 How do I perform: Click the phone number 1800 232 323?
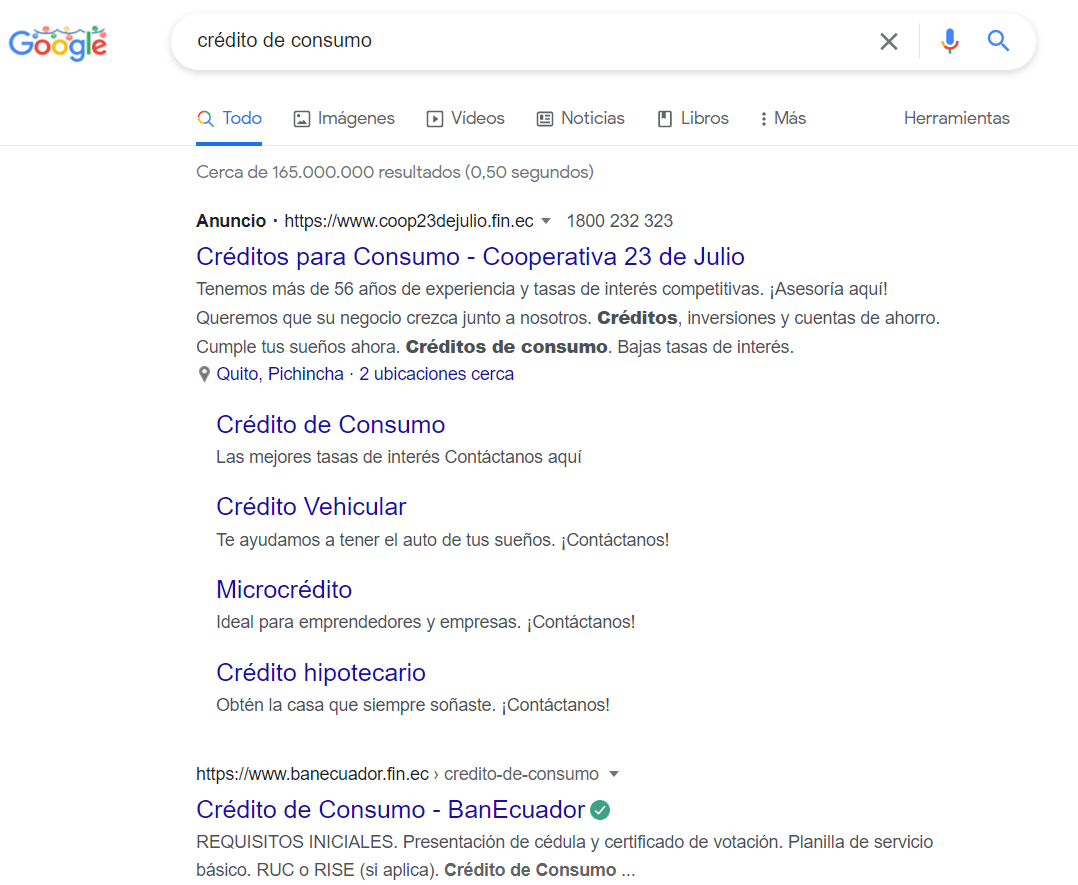point(619,221)
